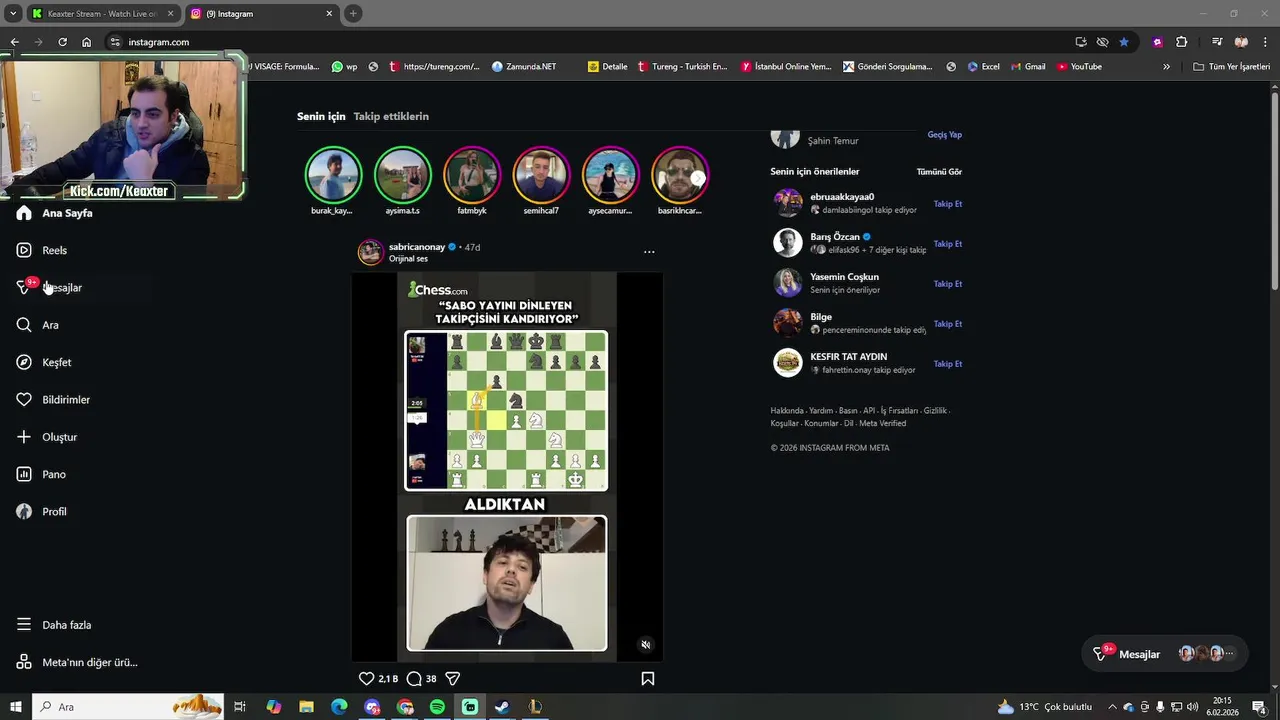Show hidden system tray icons
The image size is (1280, 720).
[x=1112, y=707]
